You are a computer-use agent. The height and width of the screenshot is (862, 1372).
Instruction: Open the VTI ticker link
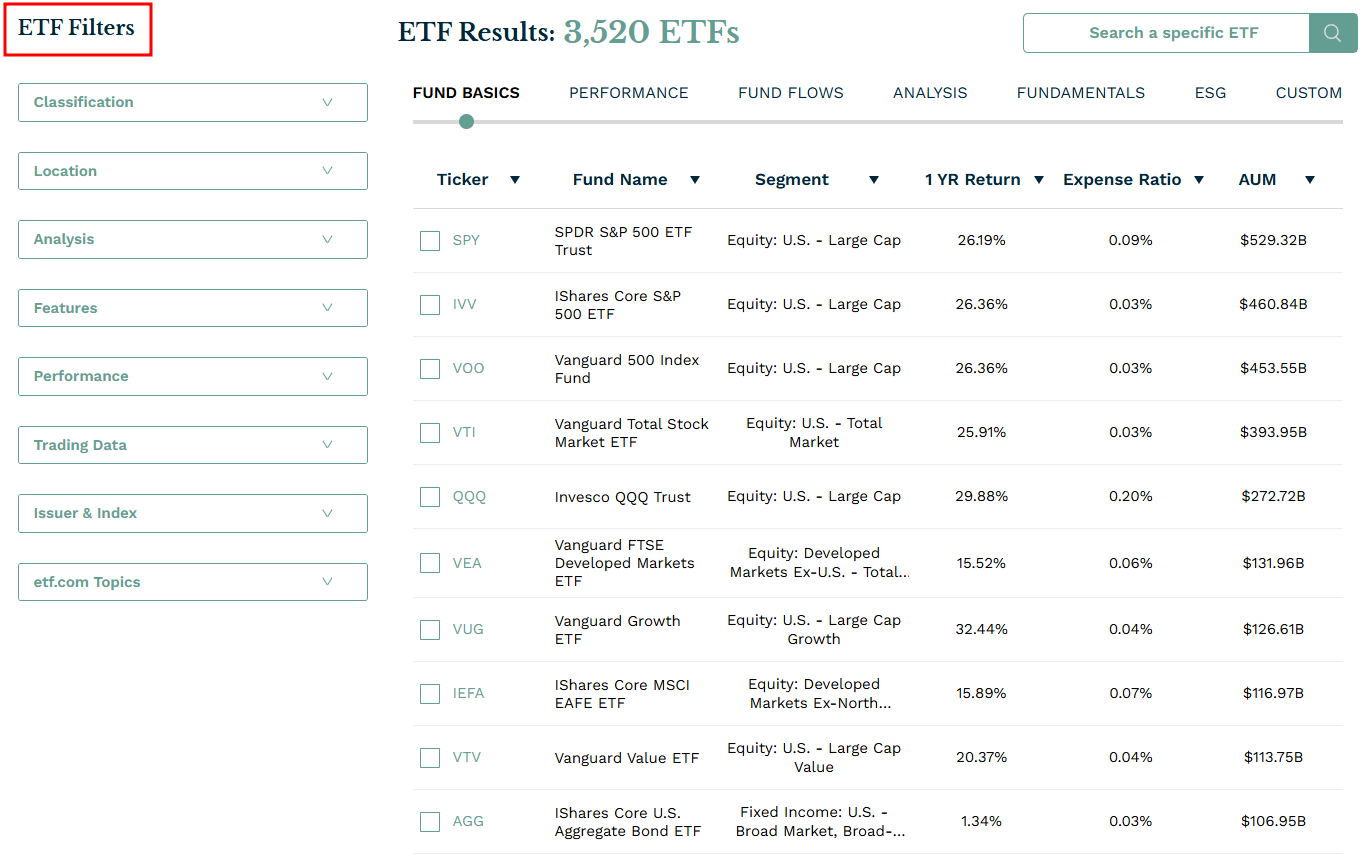point(464,433)
